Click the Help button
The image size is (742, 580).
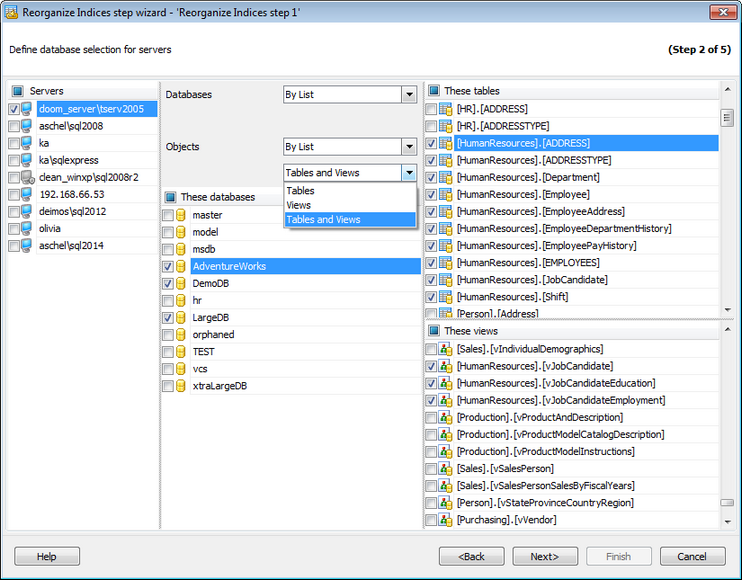(x=47, y=556)
